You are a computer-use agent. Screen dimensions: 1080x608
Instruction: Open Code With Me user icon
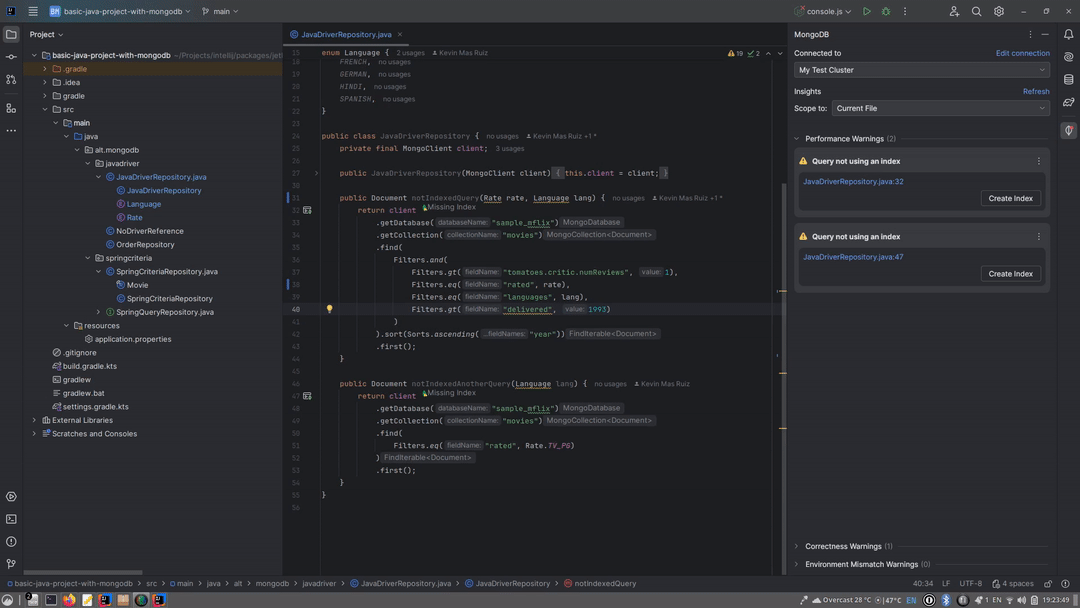pyautogui.click(x=954, y=11)
